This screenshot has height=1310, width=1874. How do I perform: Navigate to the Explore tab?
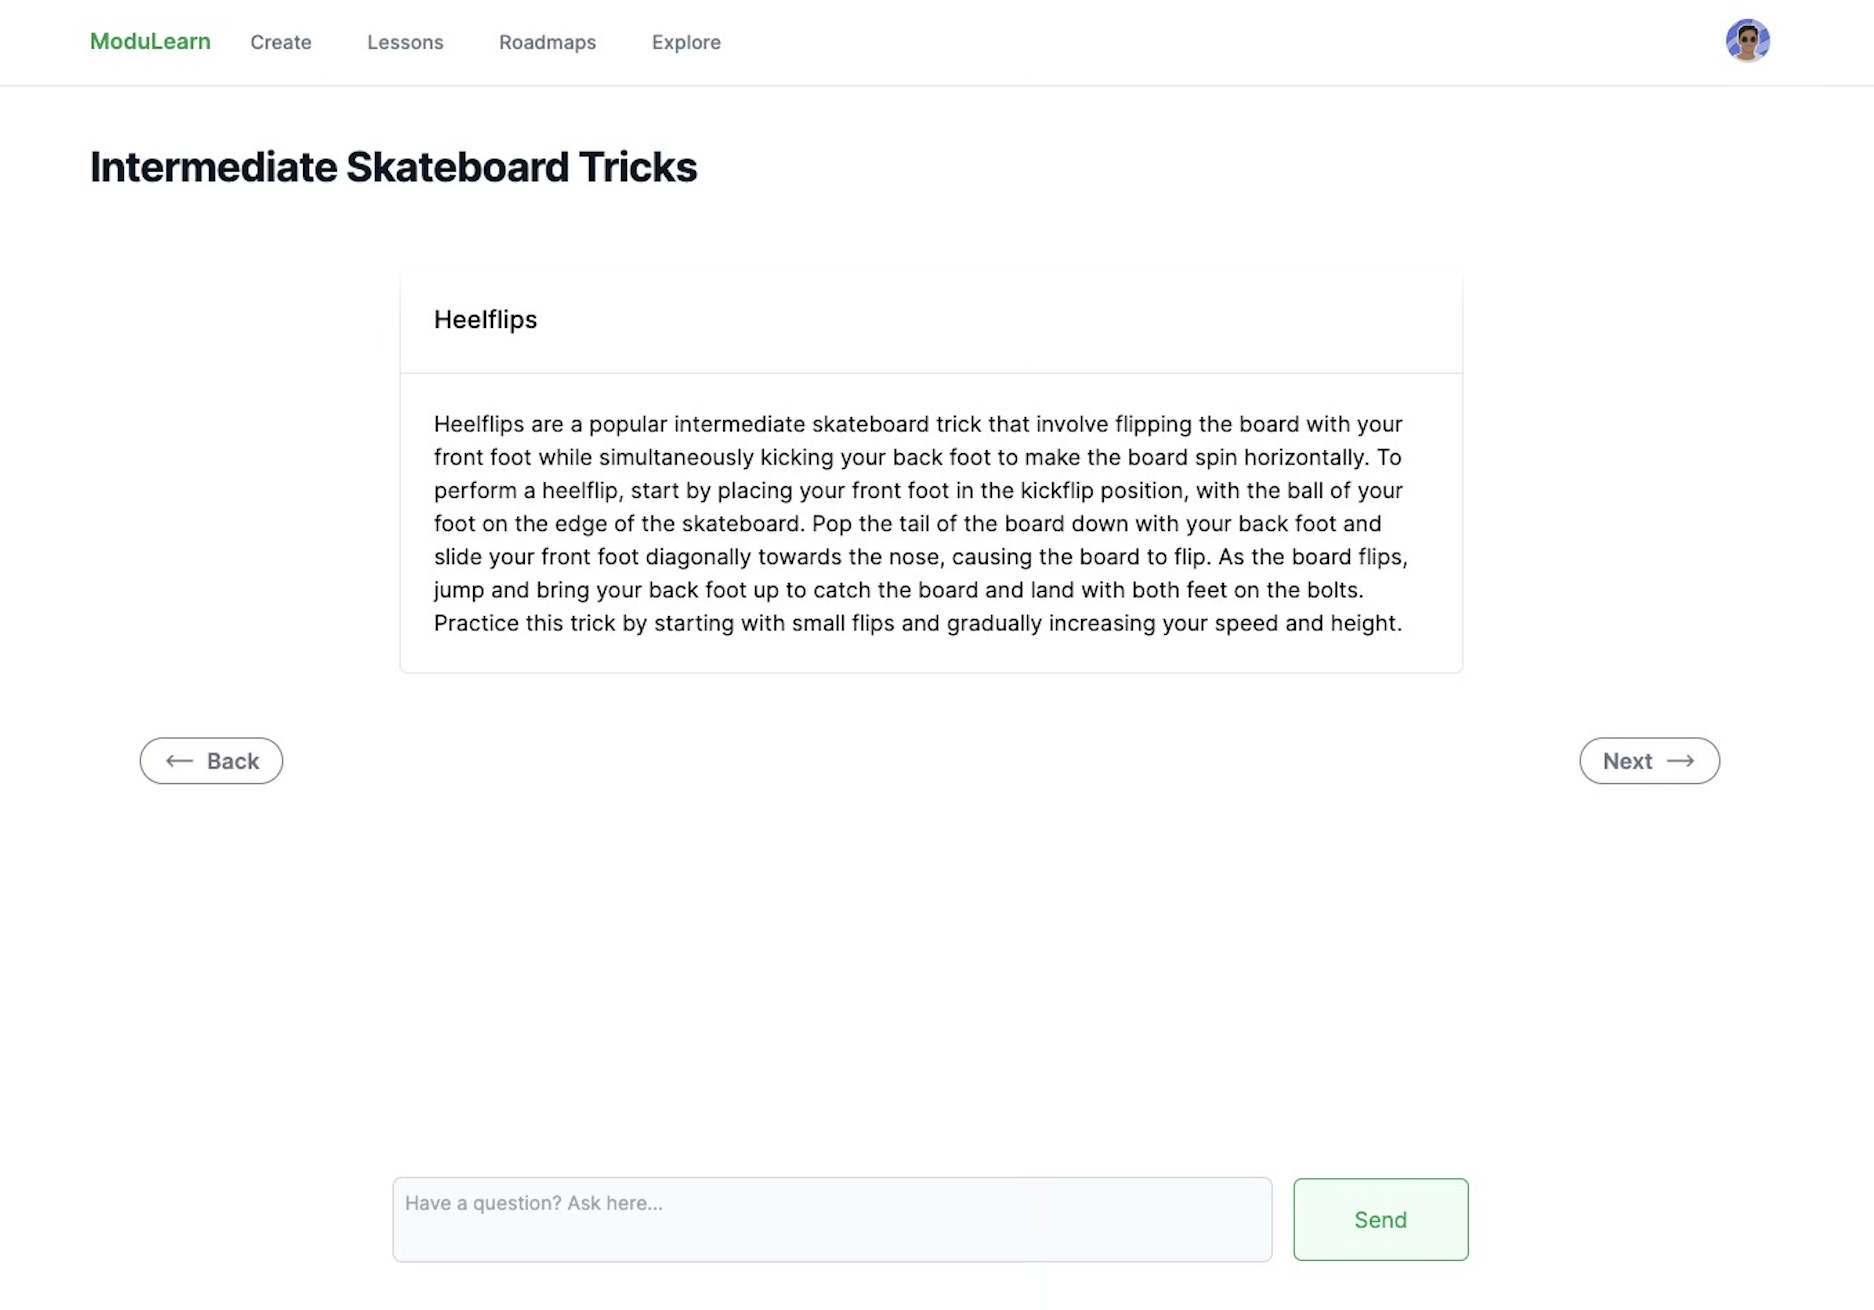686,42
